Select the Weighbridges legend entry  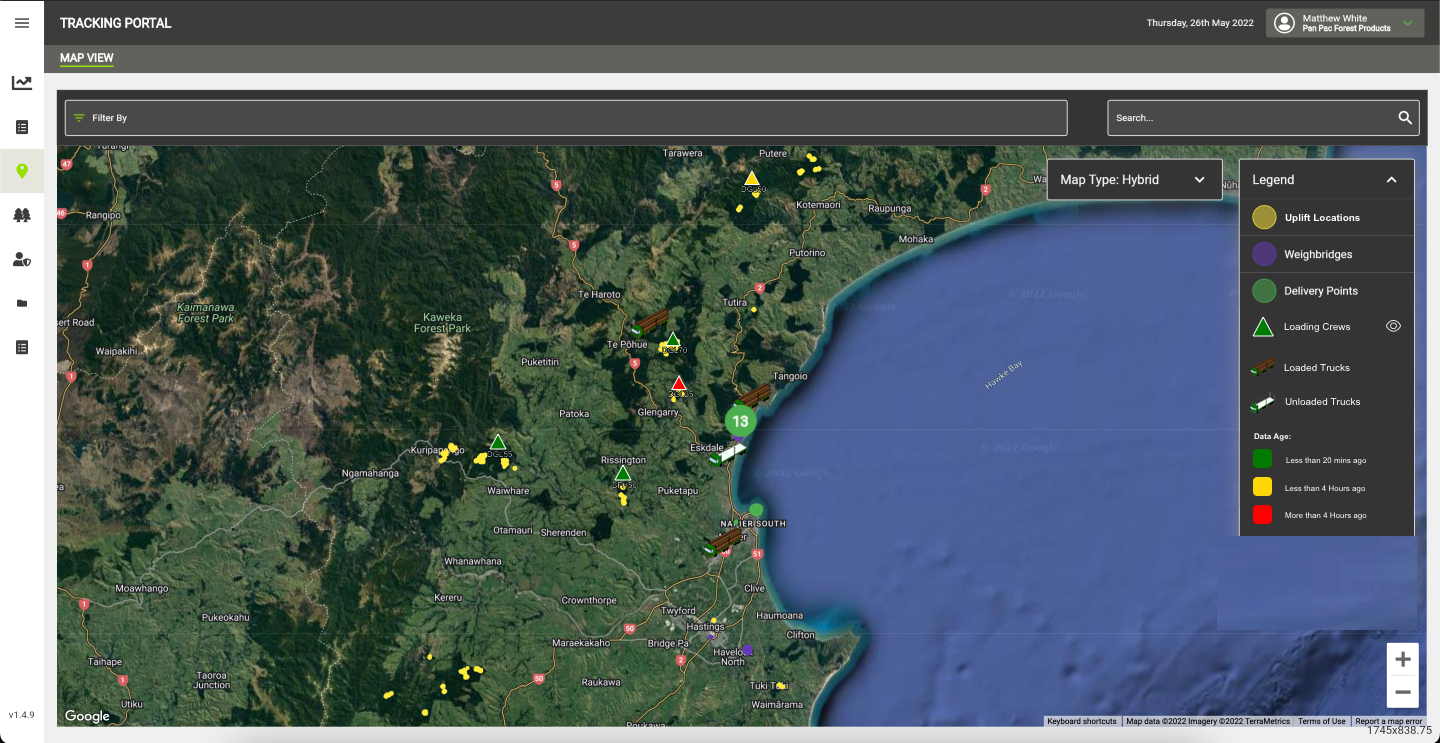point(1313,254)
